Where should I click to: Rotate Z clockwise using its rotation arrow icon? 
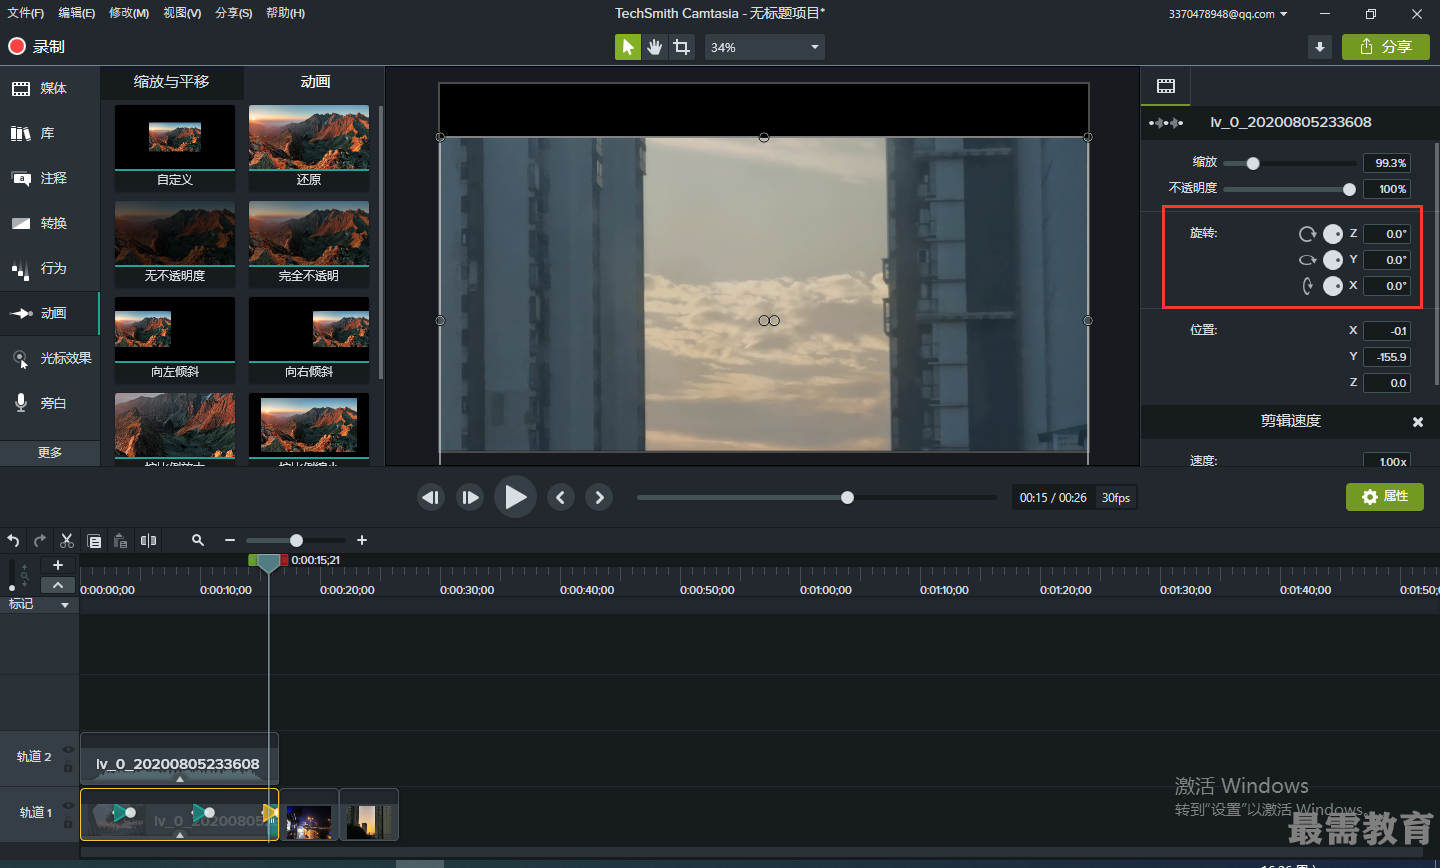pos(1307,234)
